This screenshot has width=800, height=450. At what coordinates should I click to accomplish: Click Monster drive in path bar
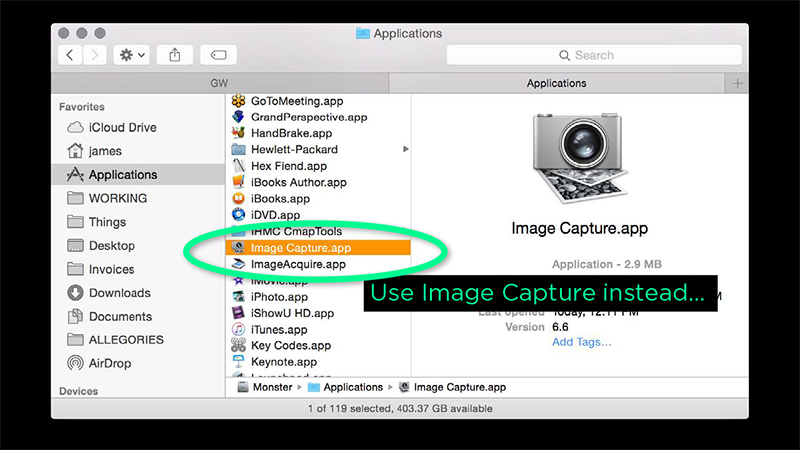coord(265,387)
